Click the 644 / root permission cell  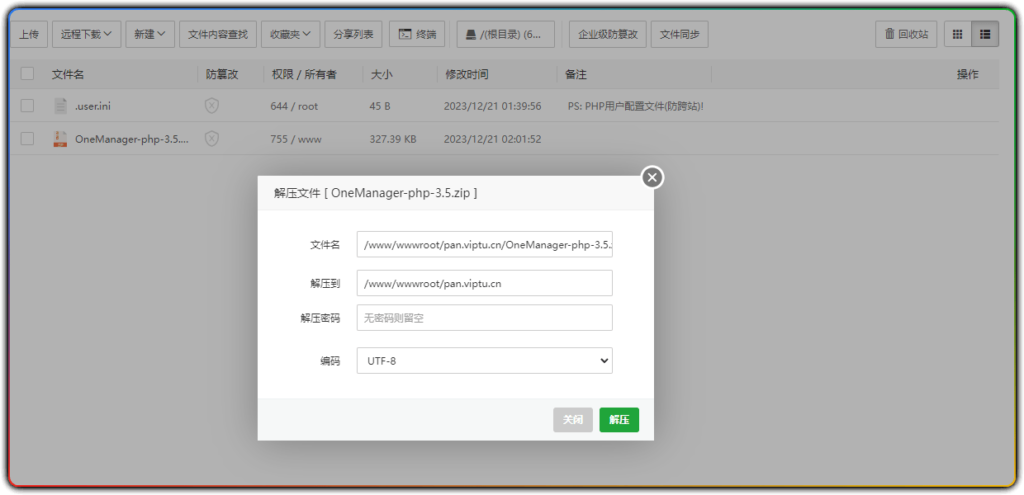[294, 106]
